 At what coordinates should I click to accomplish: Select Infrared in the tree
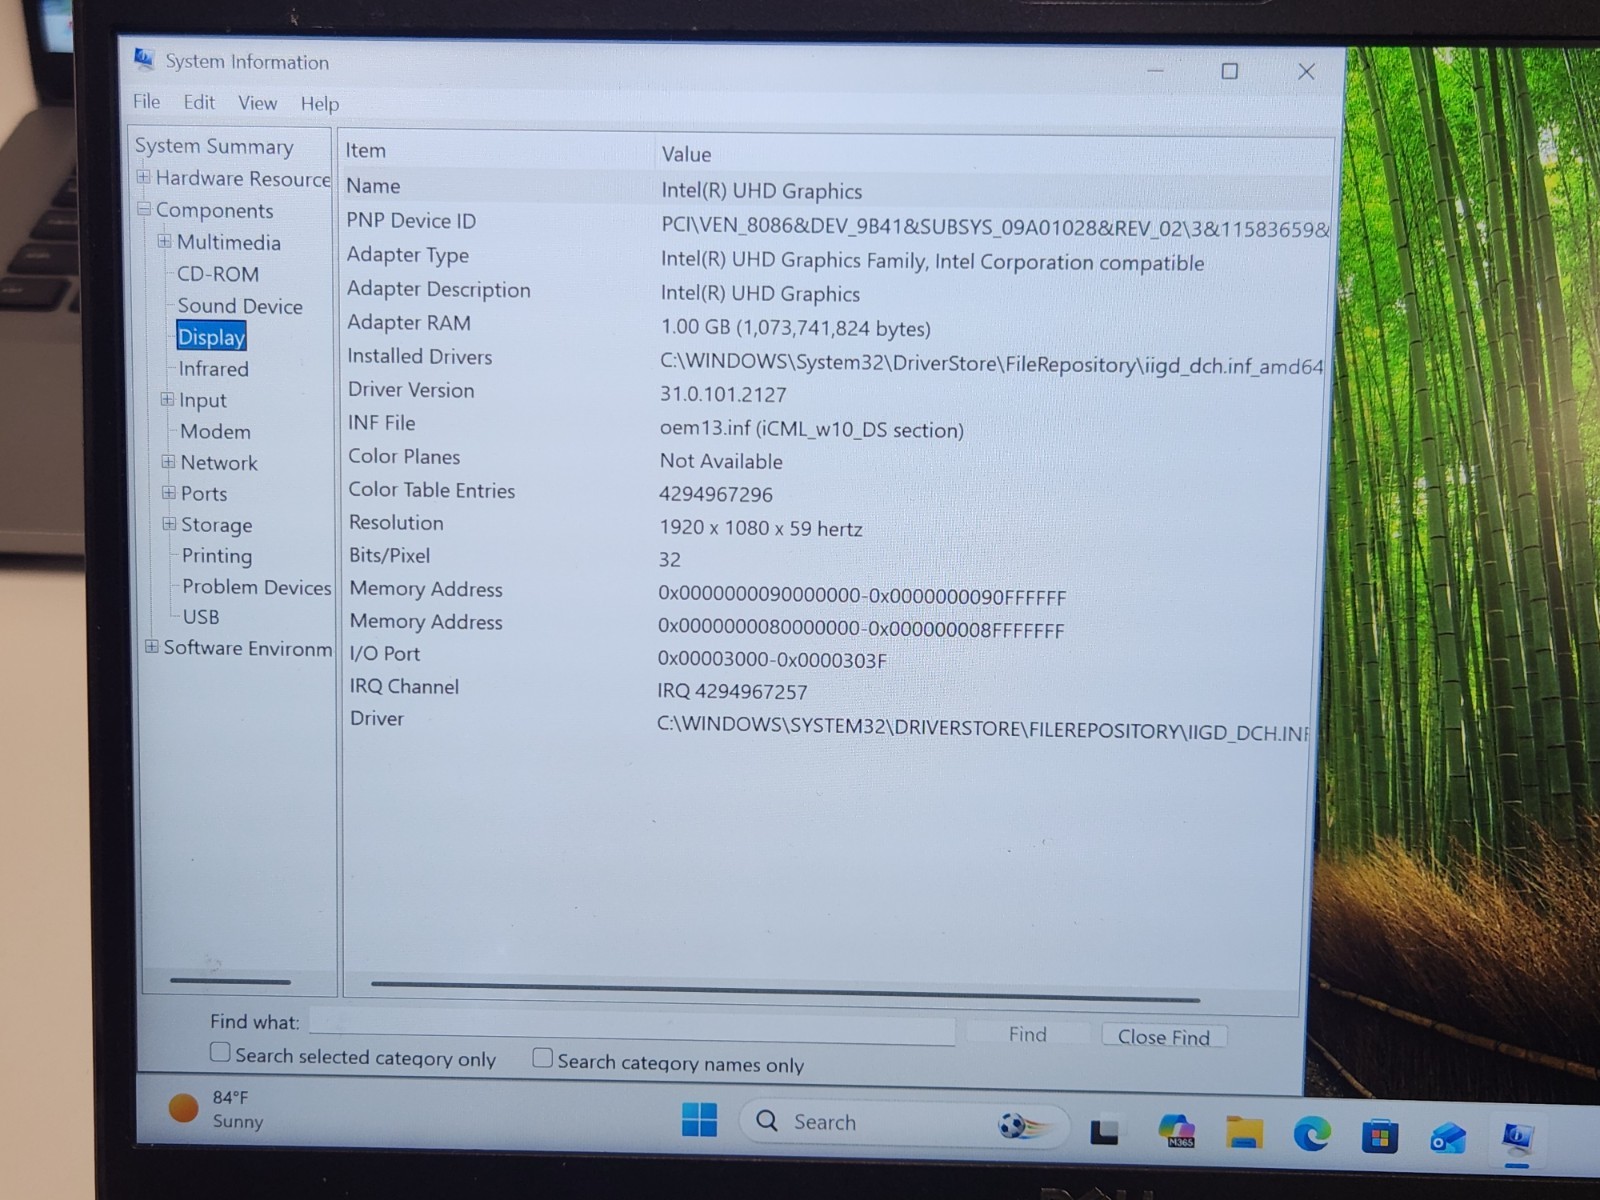click(213, 368)
